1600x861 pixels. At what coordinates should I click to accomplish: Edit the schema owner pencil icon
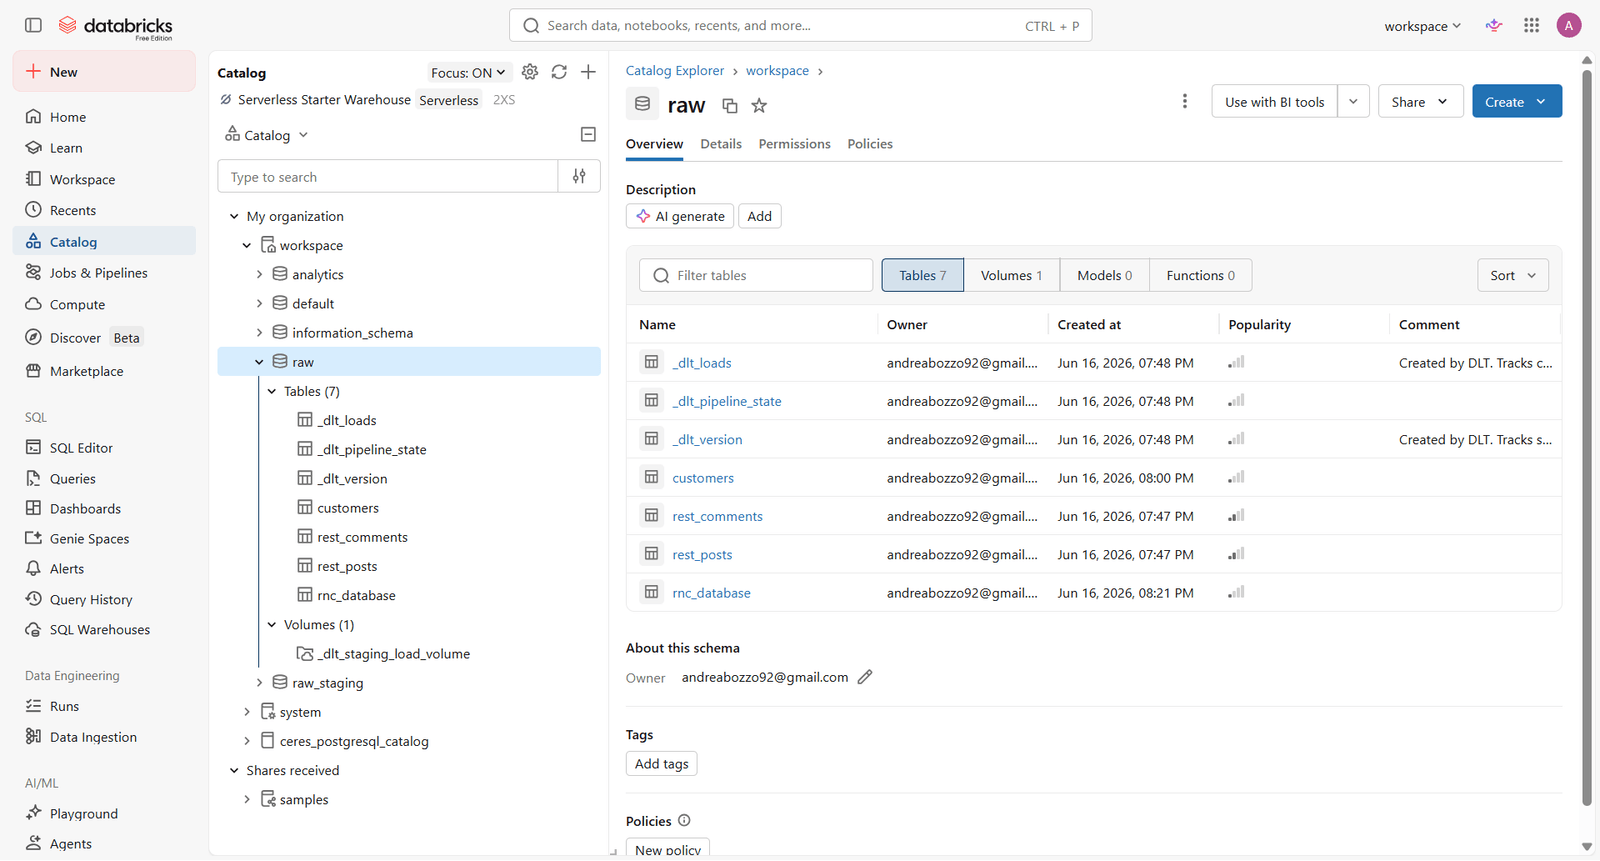(x=865, y=677)
